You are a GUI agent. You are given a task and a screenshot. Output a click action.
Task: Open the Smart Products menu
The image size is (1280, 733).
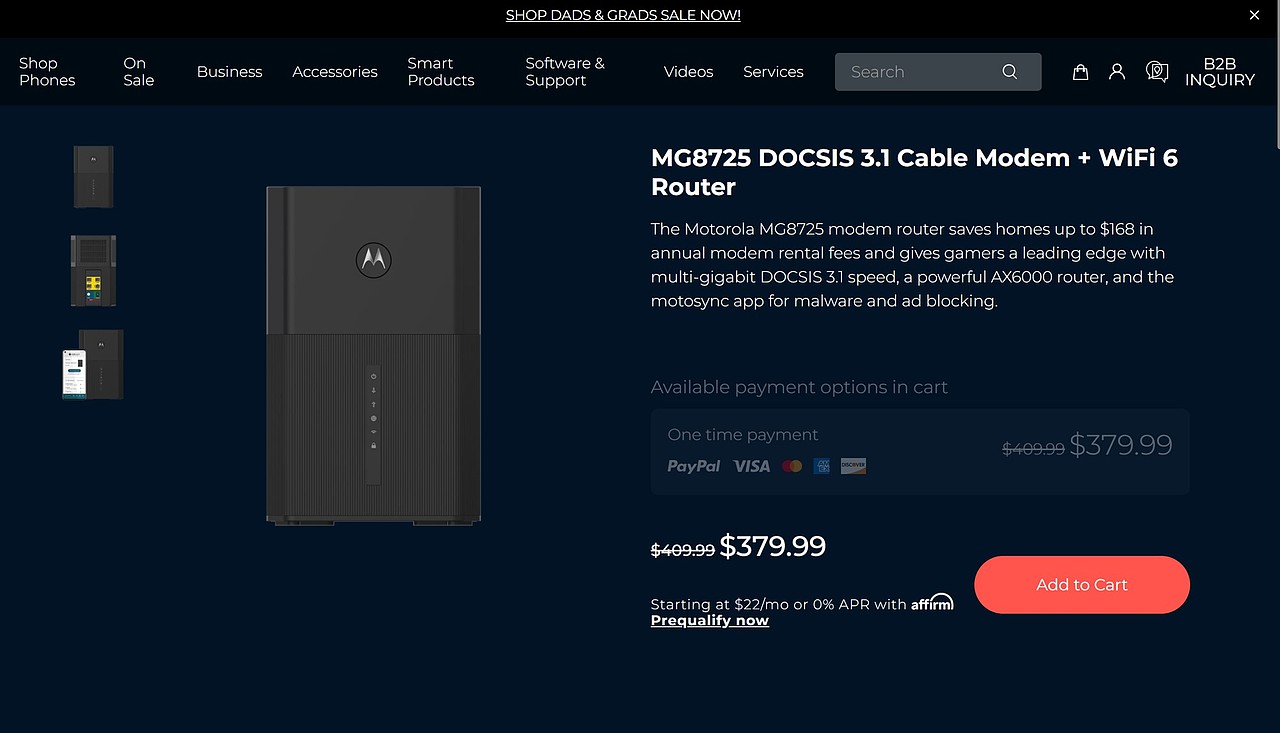[440, 72]
